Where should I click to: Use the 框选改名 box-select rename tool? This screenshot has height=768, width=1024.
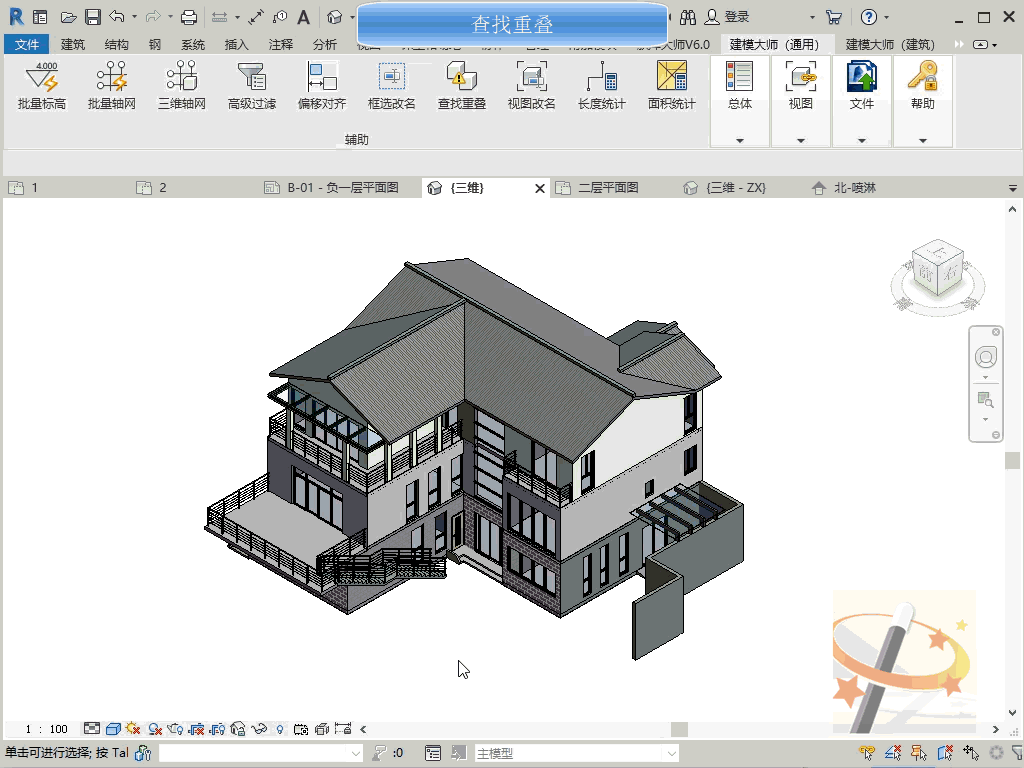[x=392, y=86]
